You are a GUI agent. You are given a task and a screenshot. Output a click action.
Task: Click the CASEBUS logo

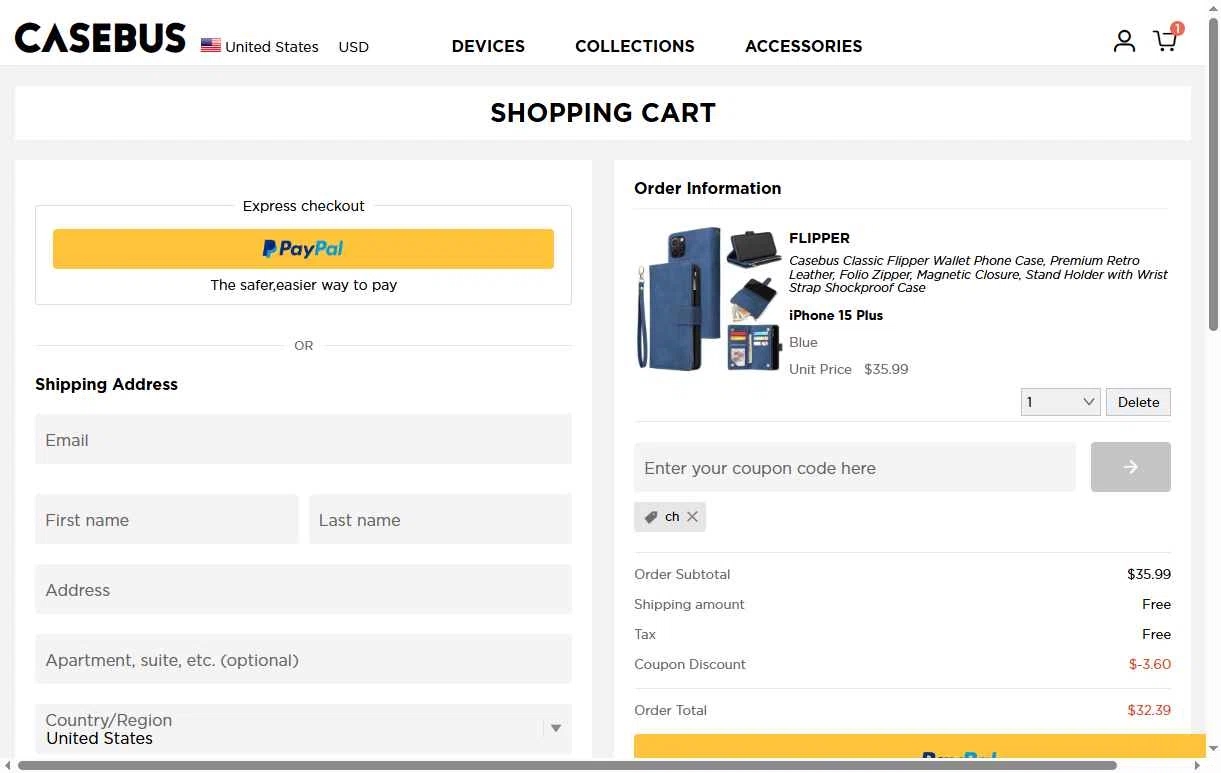coord(100,39)
